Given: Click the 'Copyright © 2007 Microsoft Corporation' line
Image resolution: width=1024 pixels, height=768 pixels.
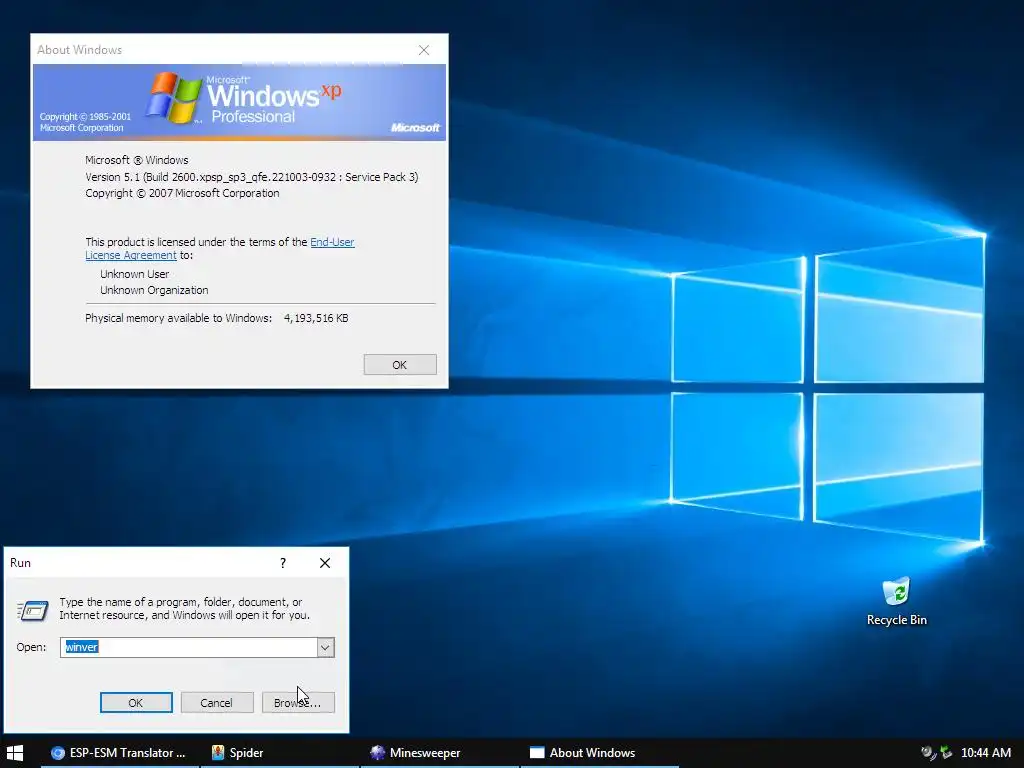Looking at the screenshot, I should click(182, 193).
